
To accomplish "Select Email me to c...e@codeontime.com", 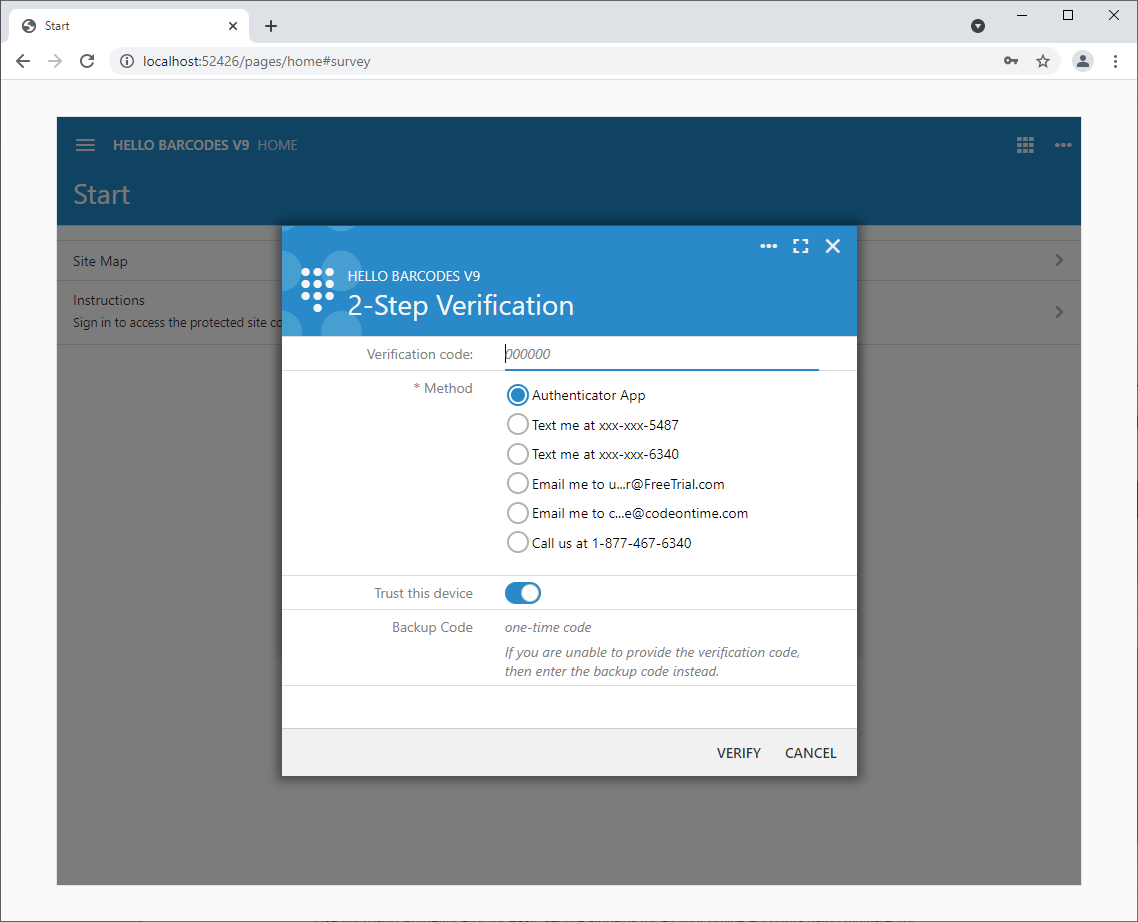I will 518,513.
